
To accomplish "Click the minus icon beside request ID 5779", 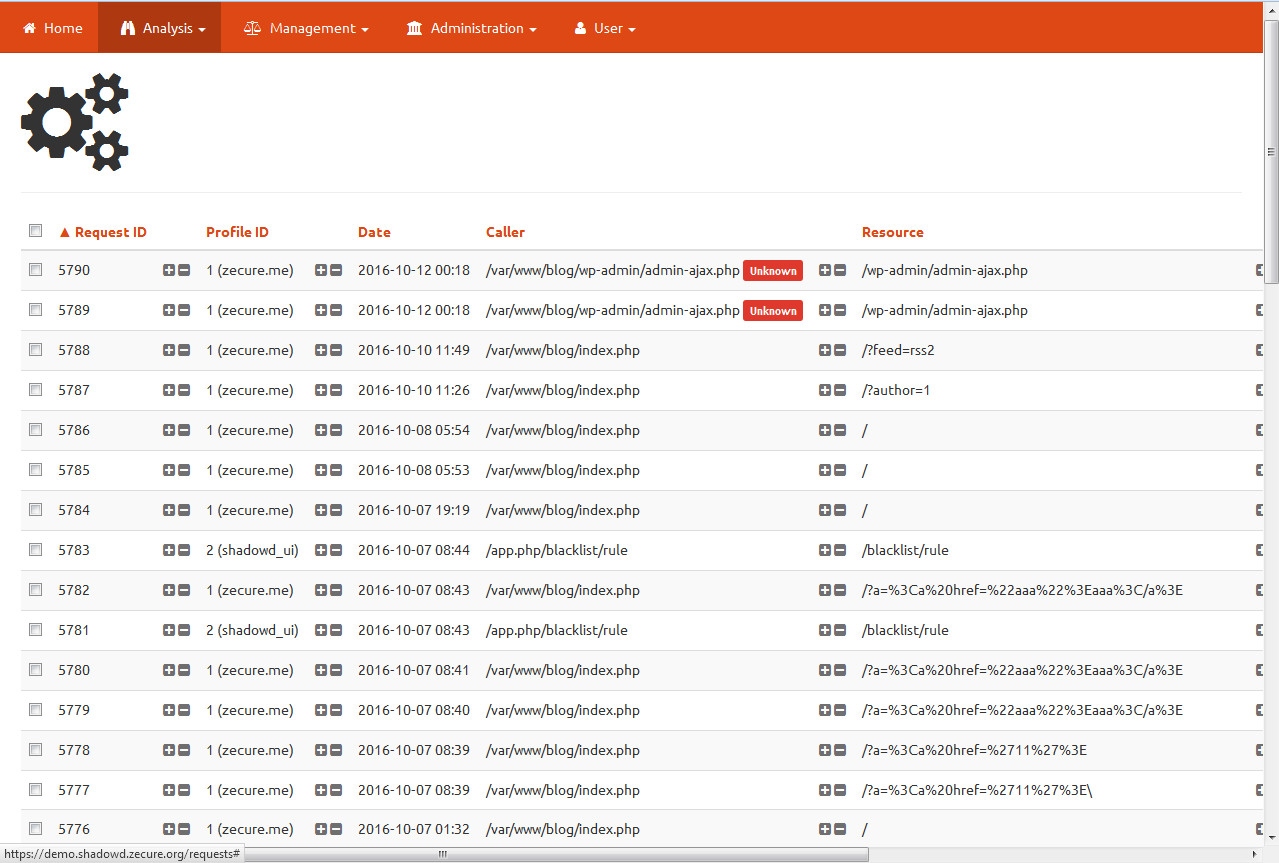I will (x=184, y=710).
